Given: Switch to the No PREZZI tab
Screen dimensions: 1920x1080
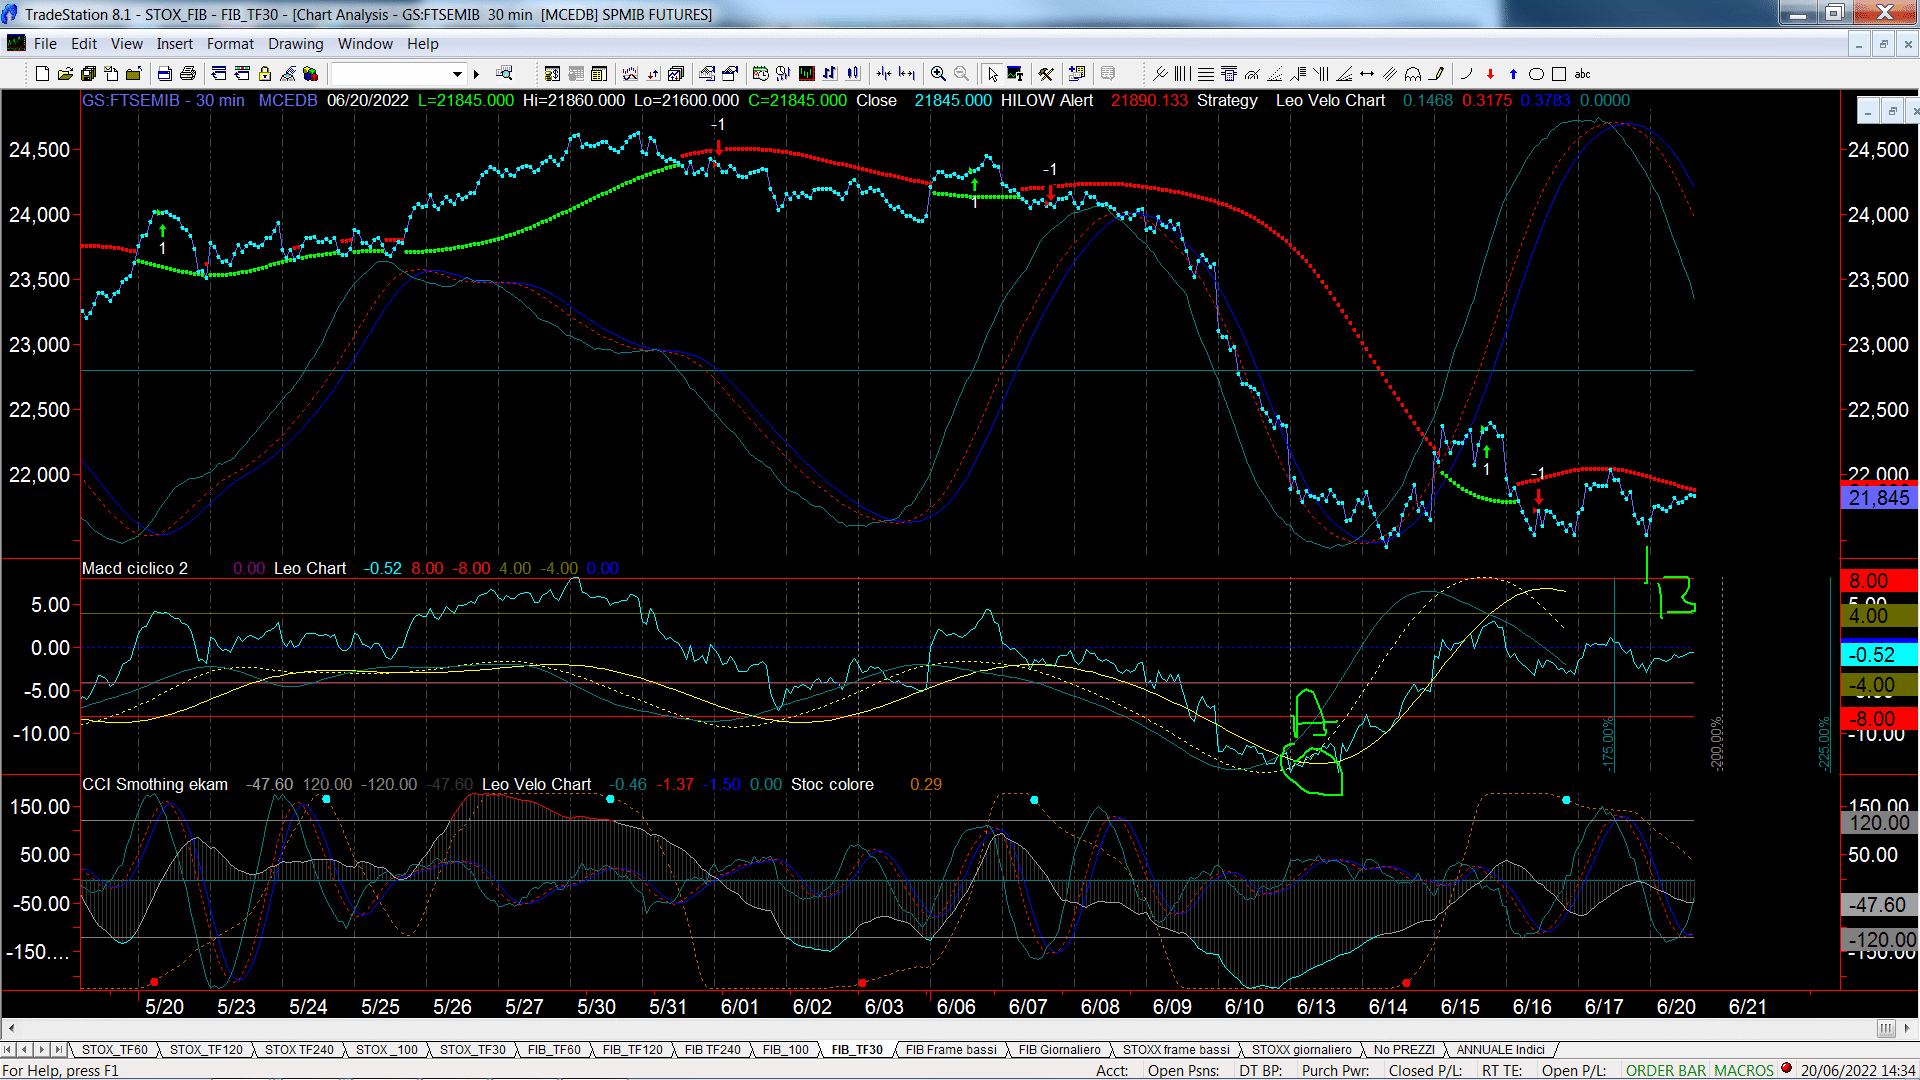Looking at the screenshot, I should [1404, 1049].
